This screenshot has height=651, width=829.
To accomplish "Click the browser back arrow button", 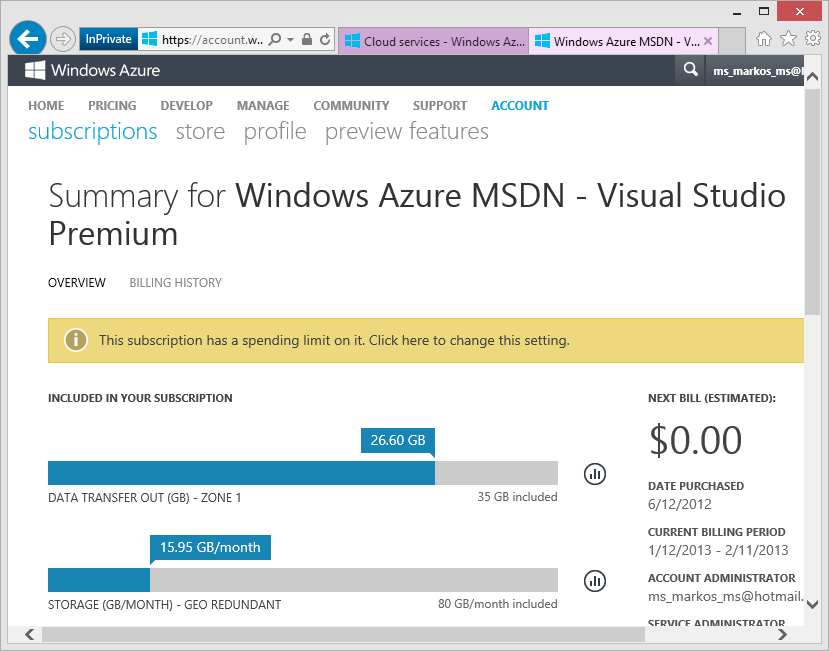I will (x=27, y=39).
